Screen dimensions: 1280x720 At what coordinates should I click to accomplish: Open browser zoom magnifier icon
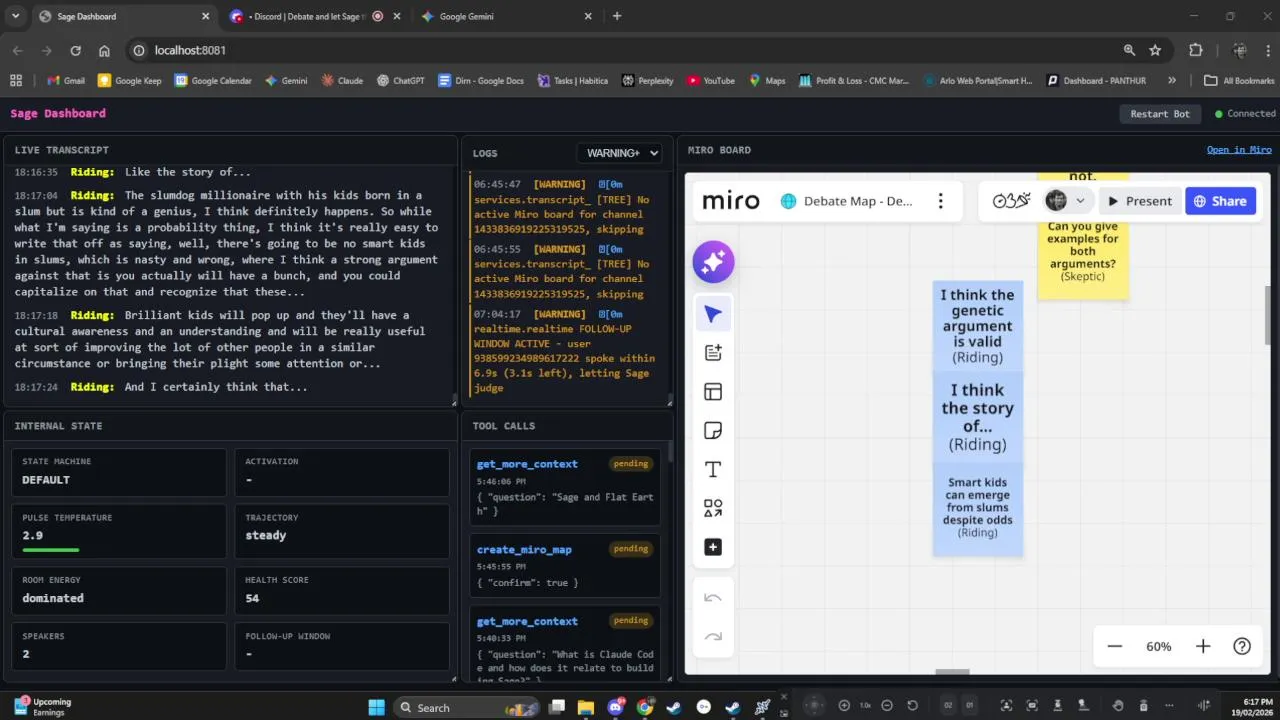click(x=1129, y=50)
